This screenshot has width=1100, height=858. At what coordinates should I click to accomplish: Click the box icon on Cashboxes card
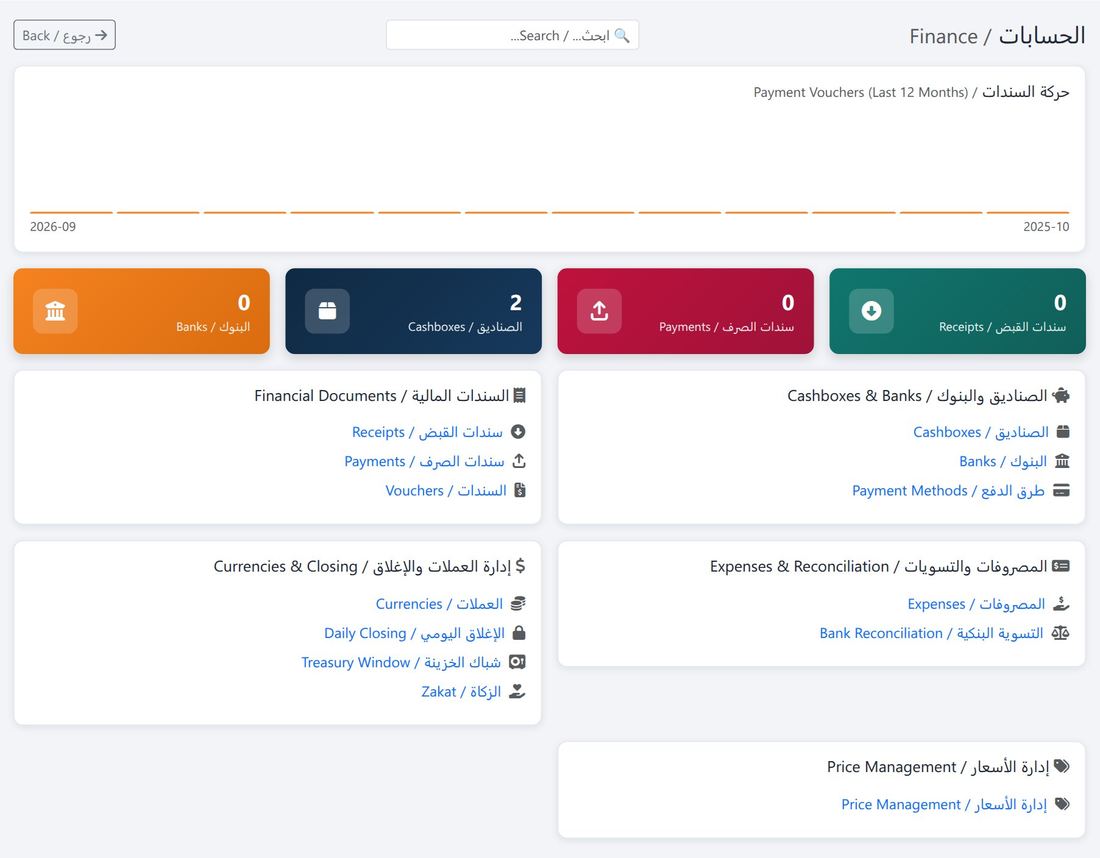[x=328, y=311]
